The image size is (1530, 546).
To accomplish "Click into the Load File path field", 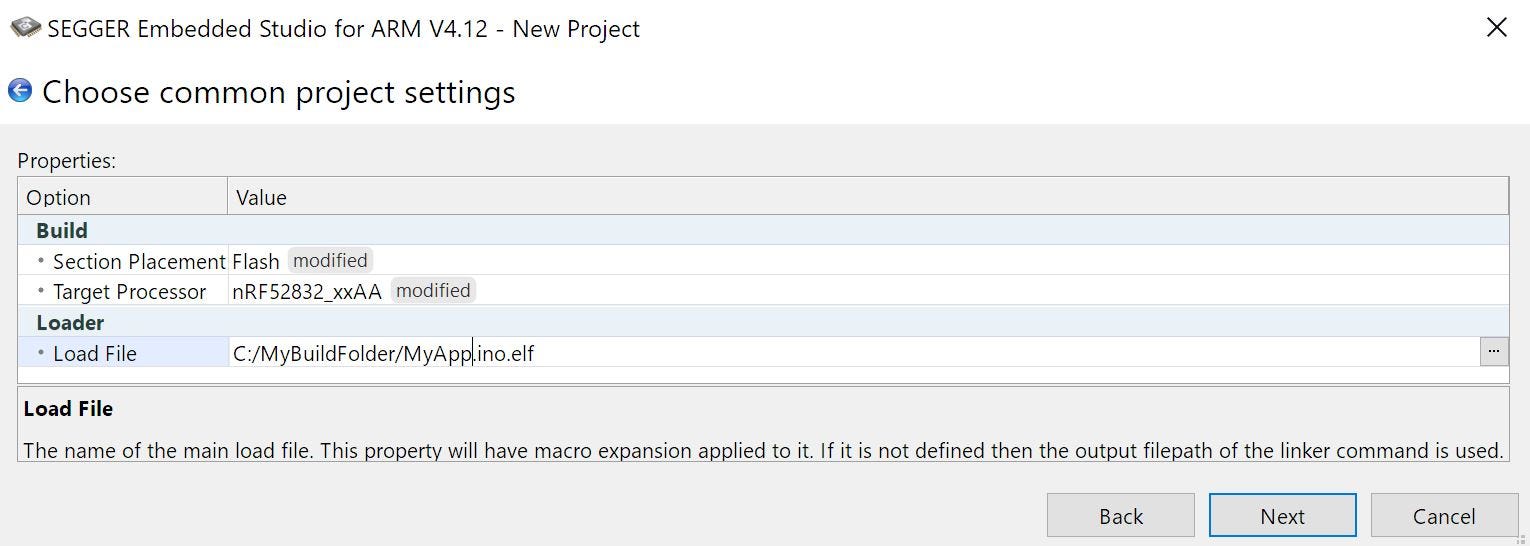I will pyautogui.click(x=854, y=353).
